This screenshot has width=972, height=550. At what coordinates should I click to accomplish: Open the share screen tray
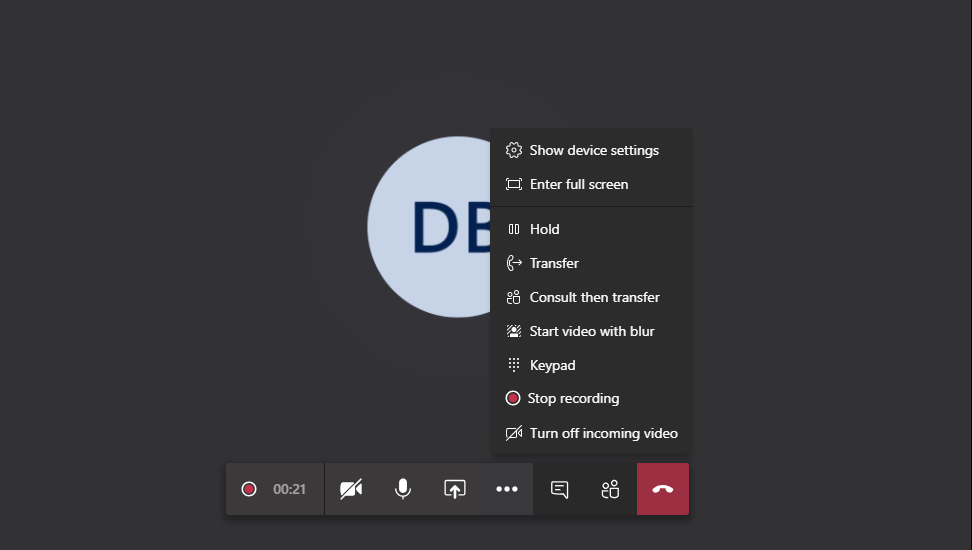pyautogui.click(x=454, y=489)
